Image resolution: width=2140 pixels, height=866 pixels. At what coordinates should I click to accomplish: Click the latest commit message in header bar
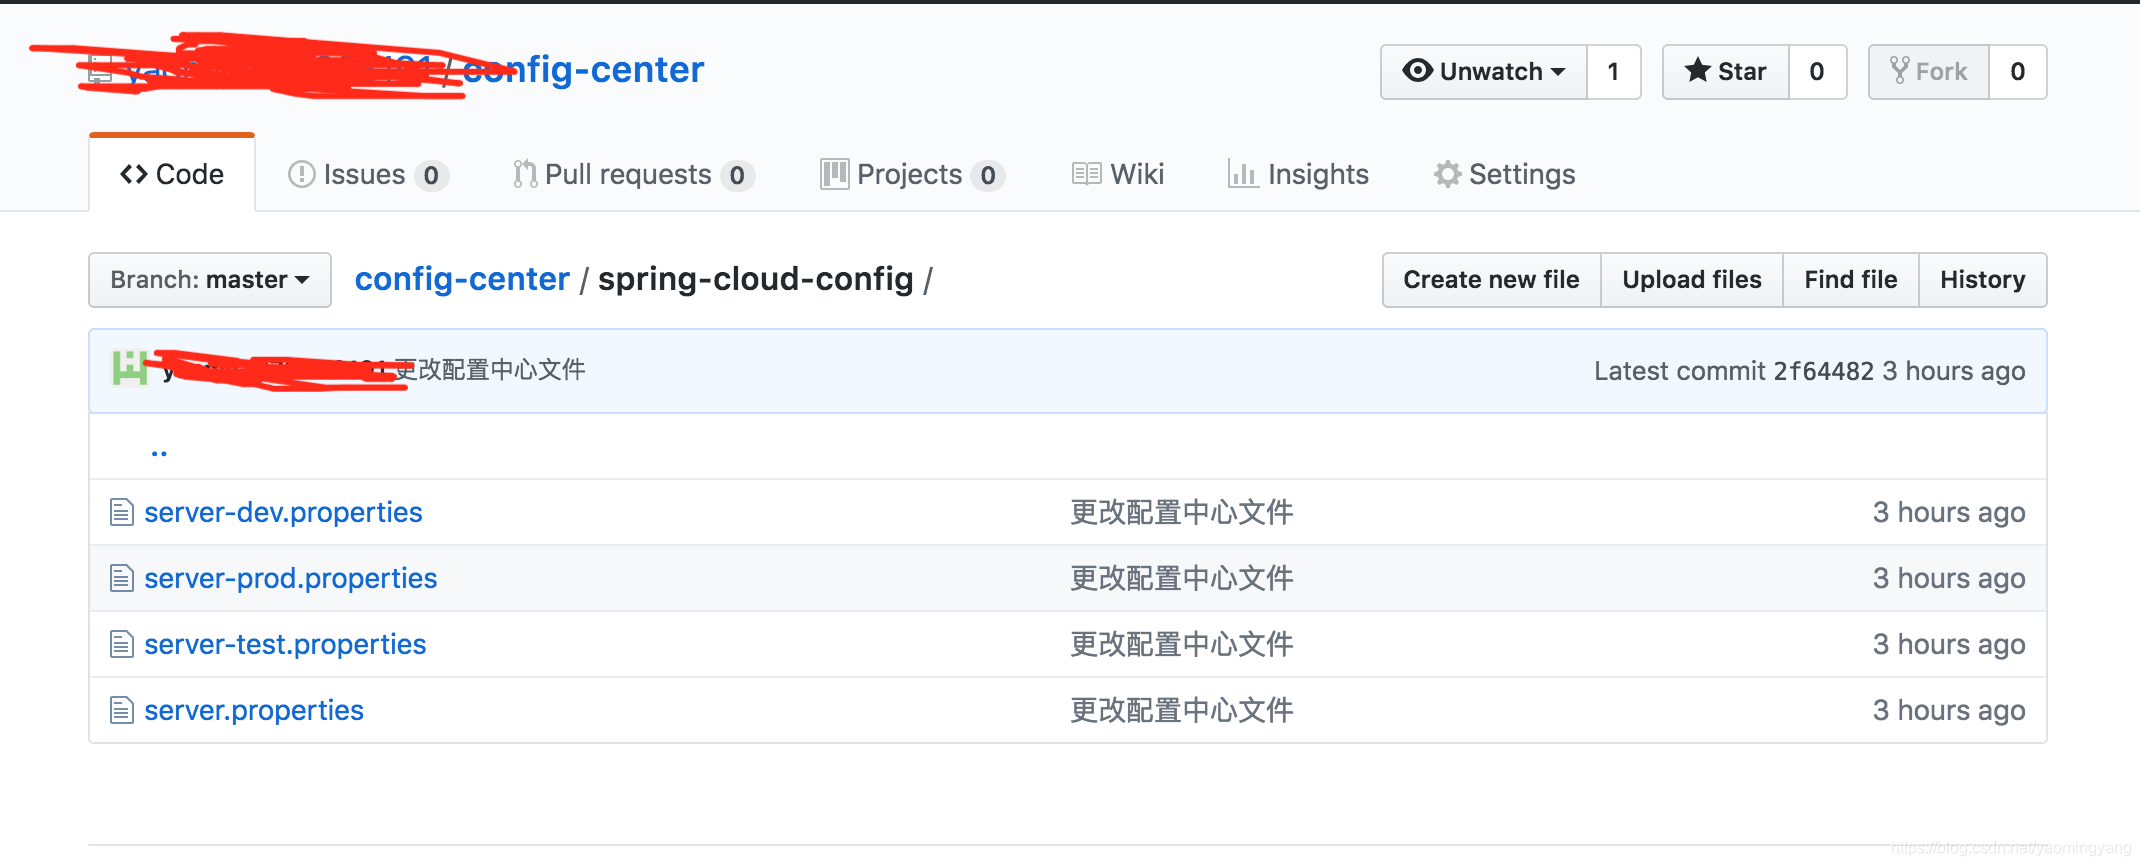pyautogui.click(x=490, y=370)
